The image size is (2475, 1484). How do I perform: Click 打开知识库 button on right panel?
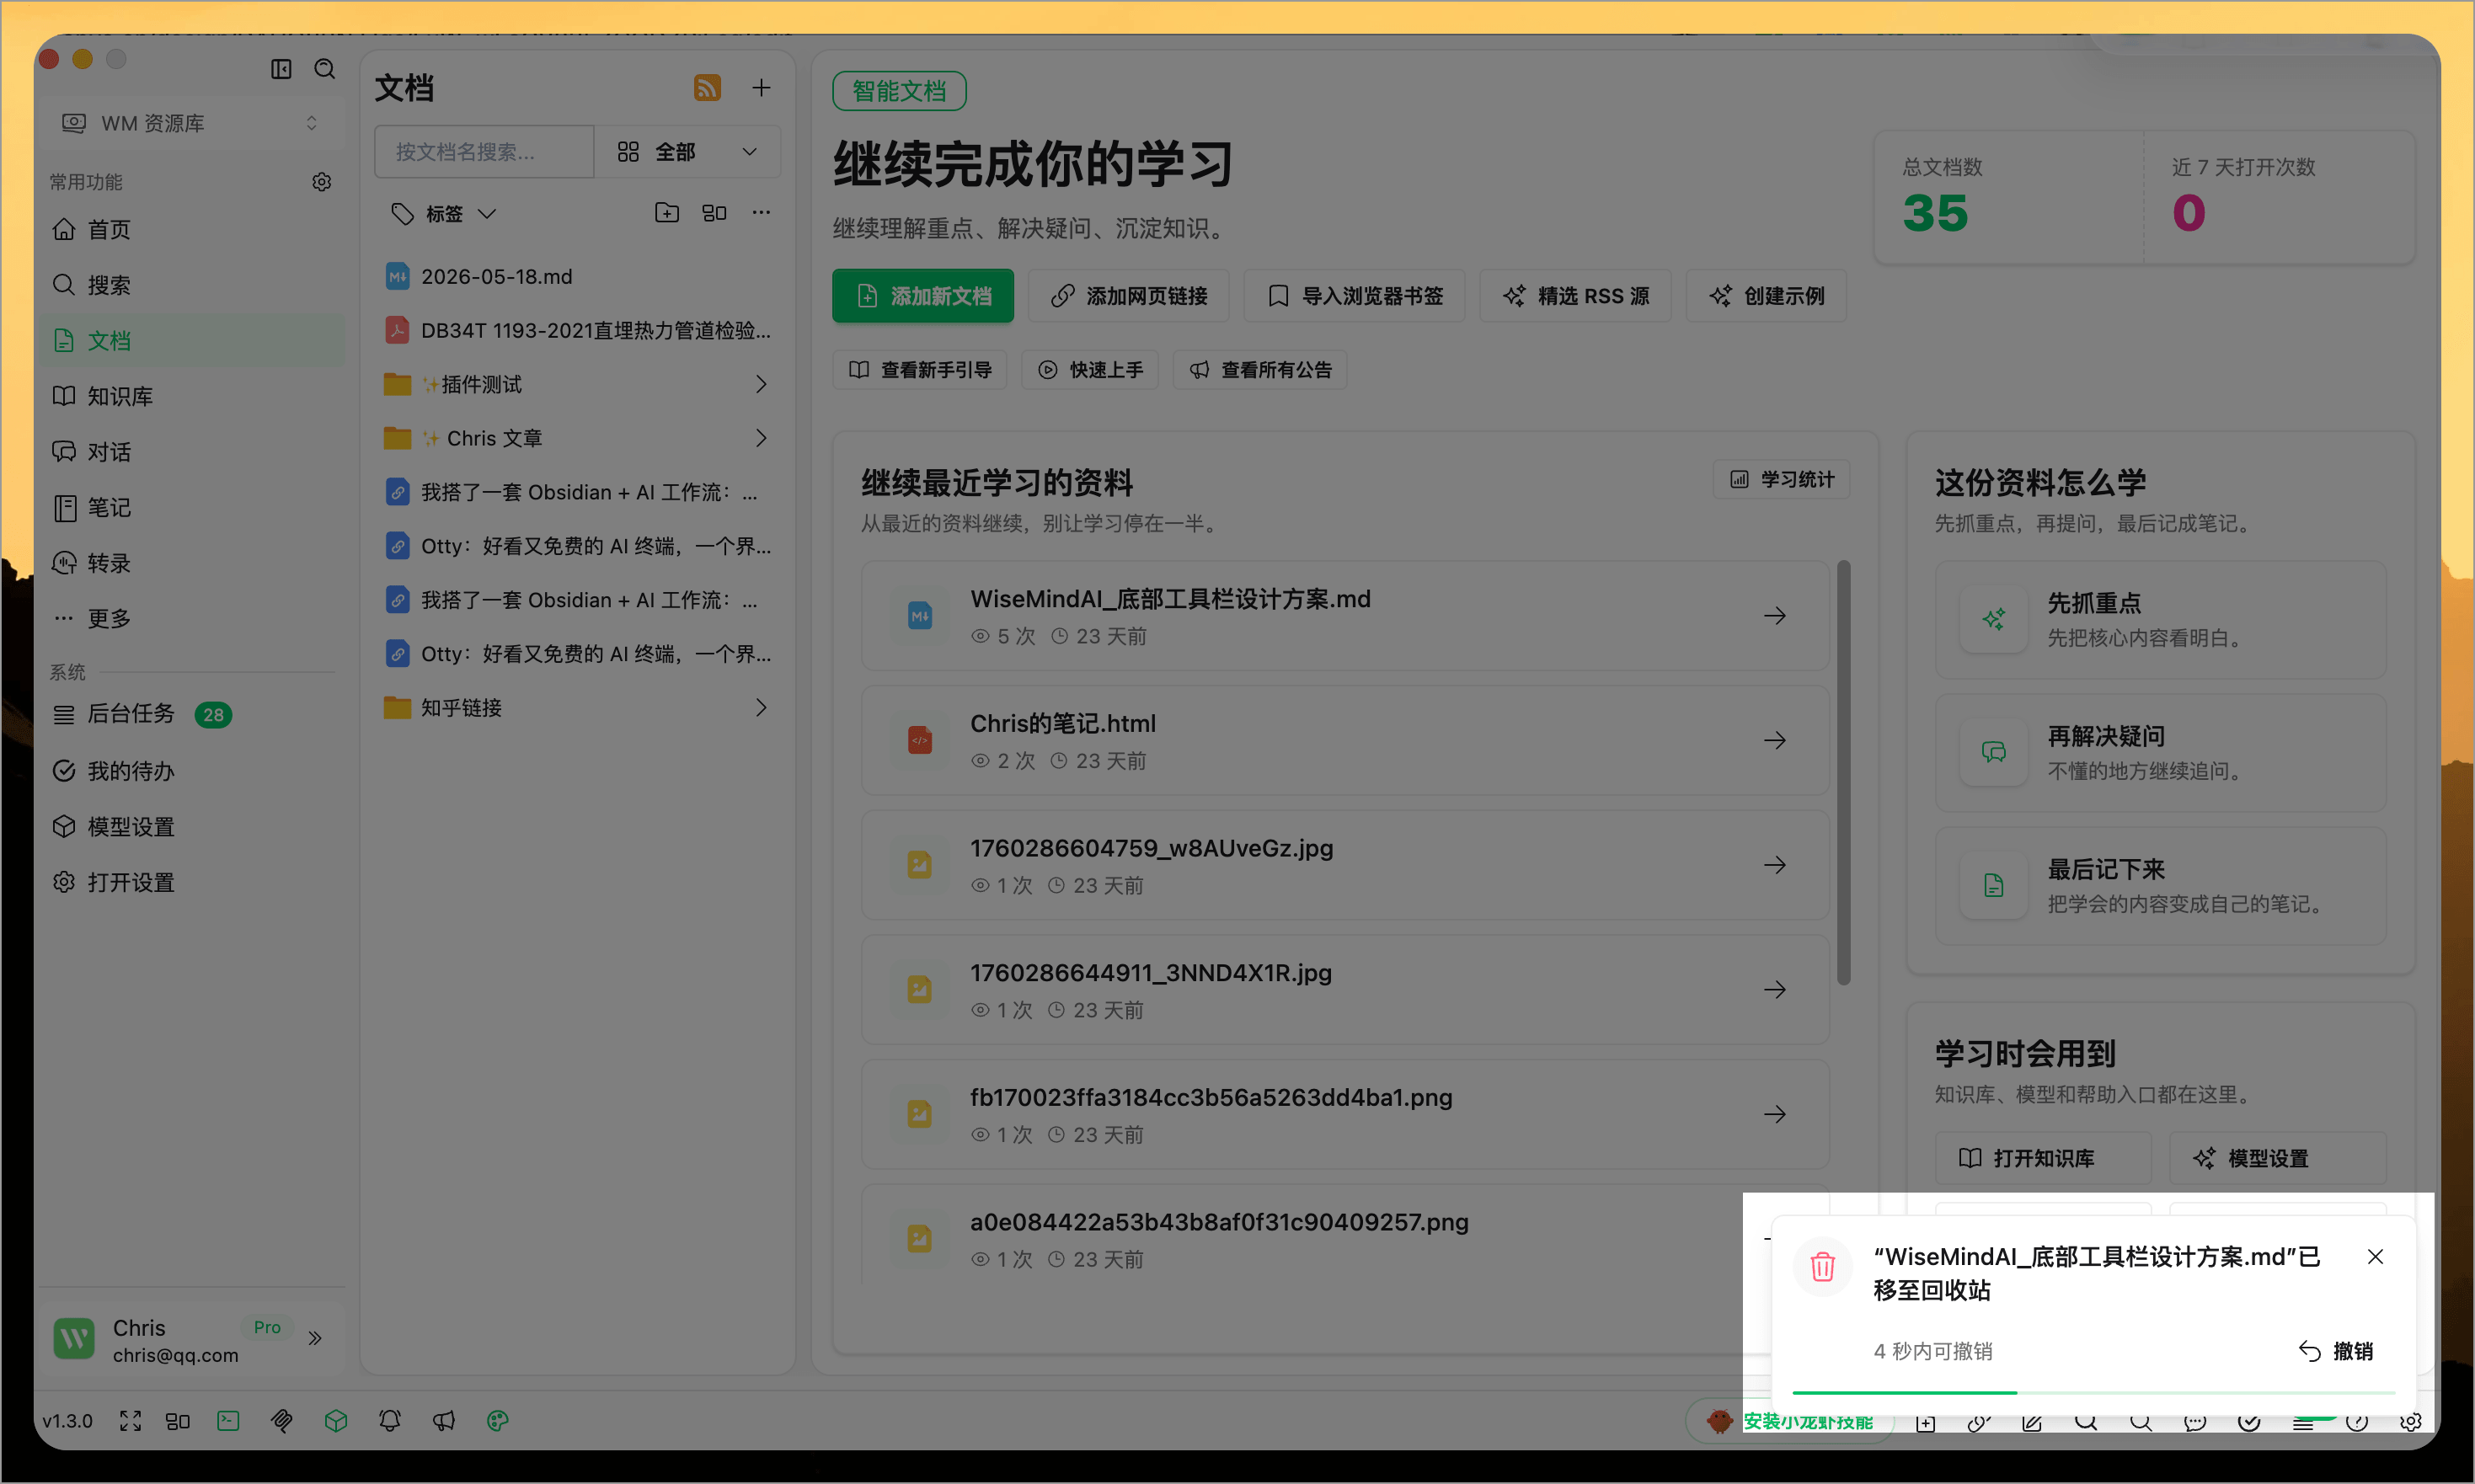click(2042, 1158)
